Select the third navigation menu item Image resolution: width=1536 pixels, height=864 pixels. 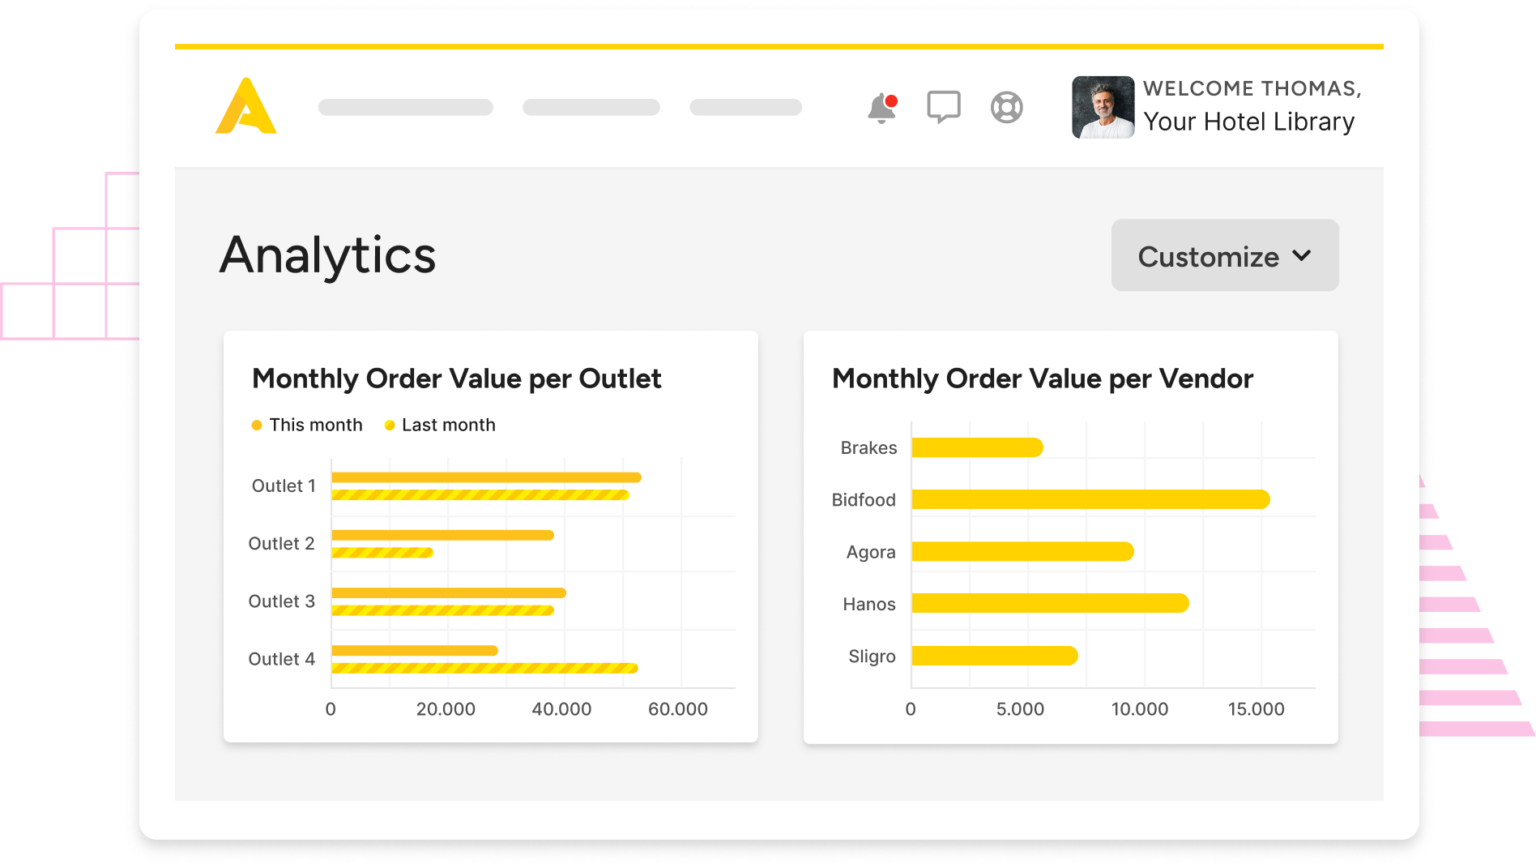point(745,107)
